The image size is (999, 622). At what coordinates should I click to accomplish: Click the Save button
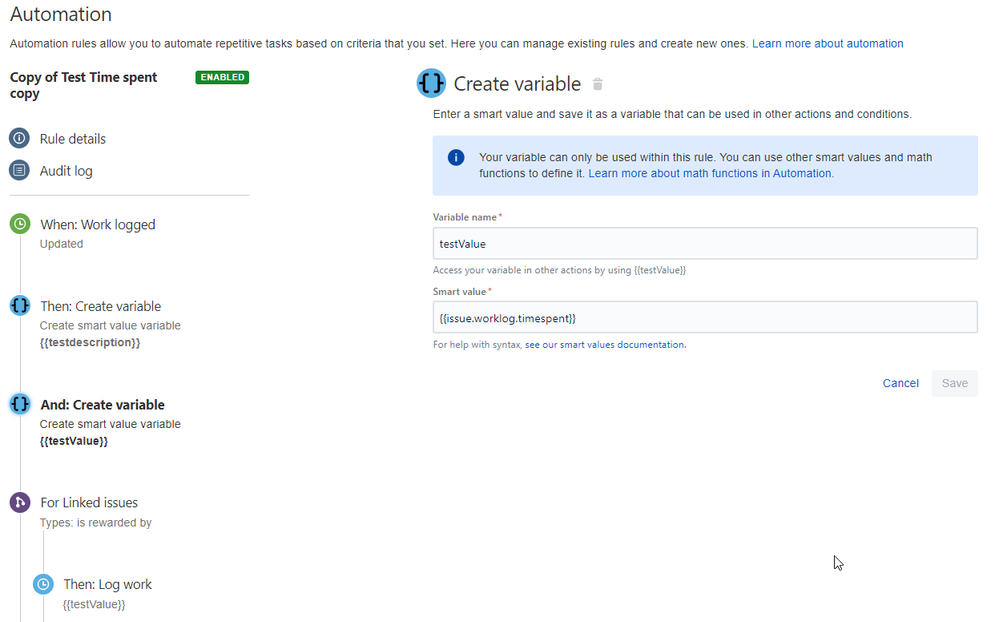tap(954, 383)
